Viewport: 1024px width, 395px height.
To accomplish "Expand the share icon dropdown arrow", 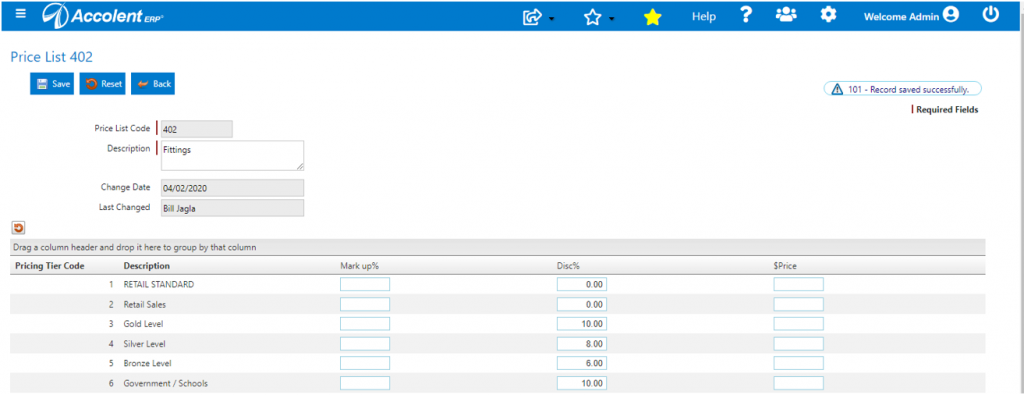I will 552,19.
